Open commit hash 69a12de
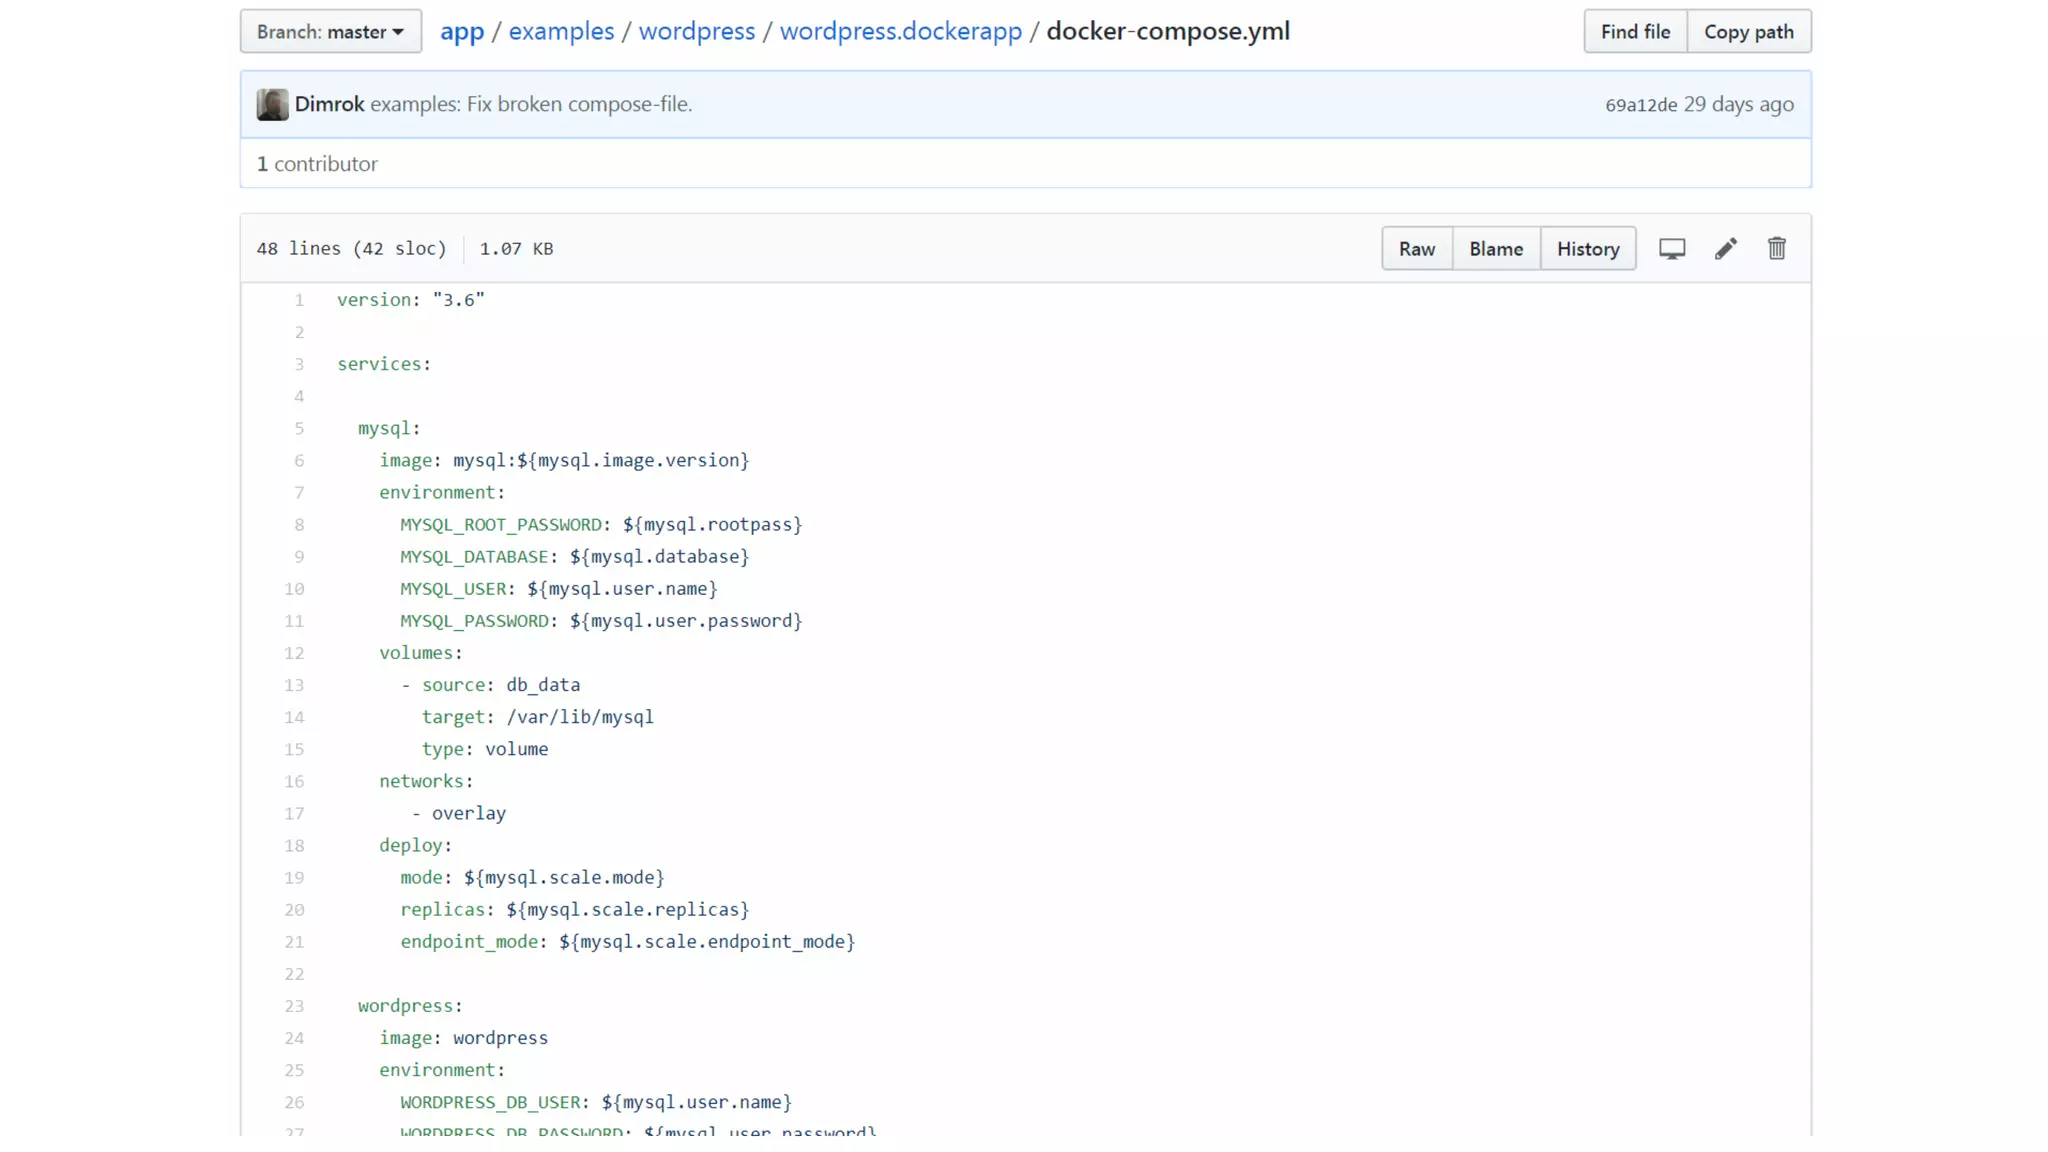This screenshot has width=2048, height=1152. click(x=1640, y=105)
